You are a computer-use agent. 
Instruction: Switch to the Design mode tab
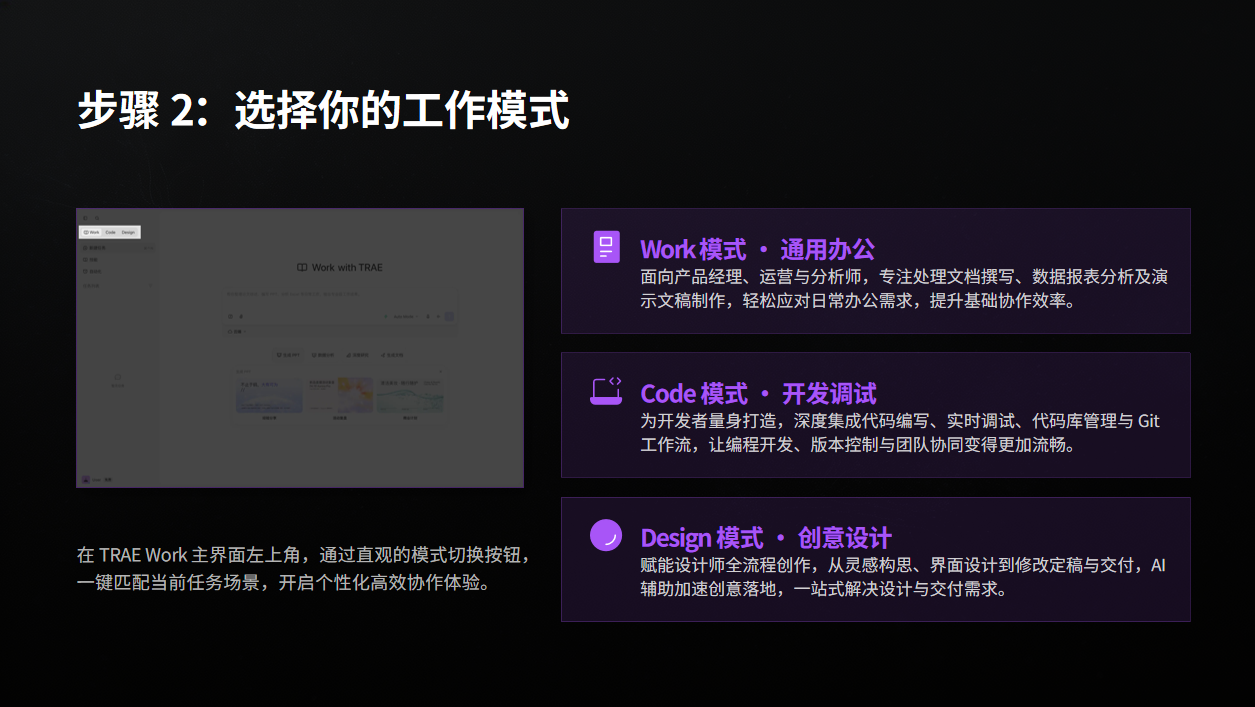point(128,232)
